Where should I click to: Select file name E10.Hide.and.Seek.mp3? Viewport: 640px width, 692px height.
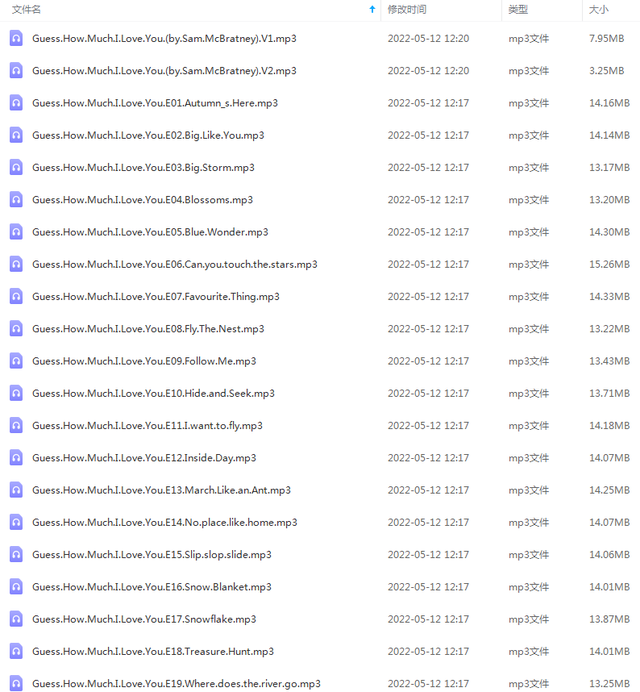pos(153,393)
